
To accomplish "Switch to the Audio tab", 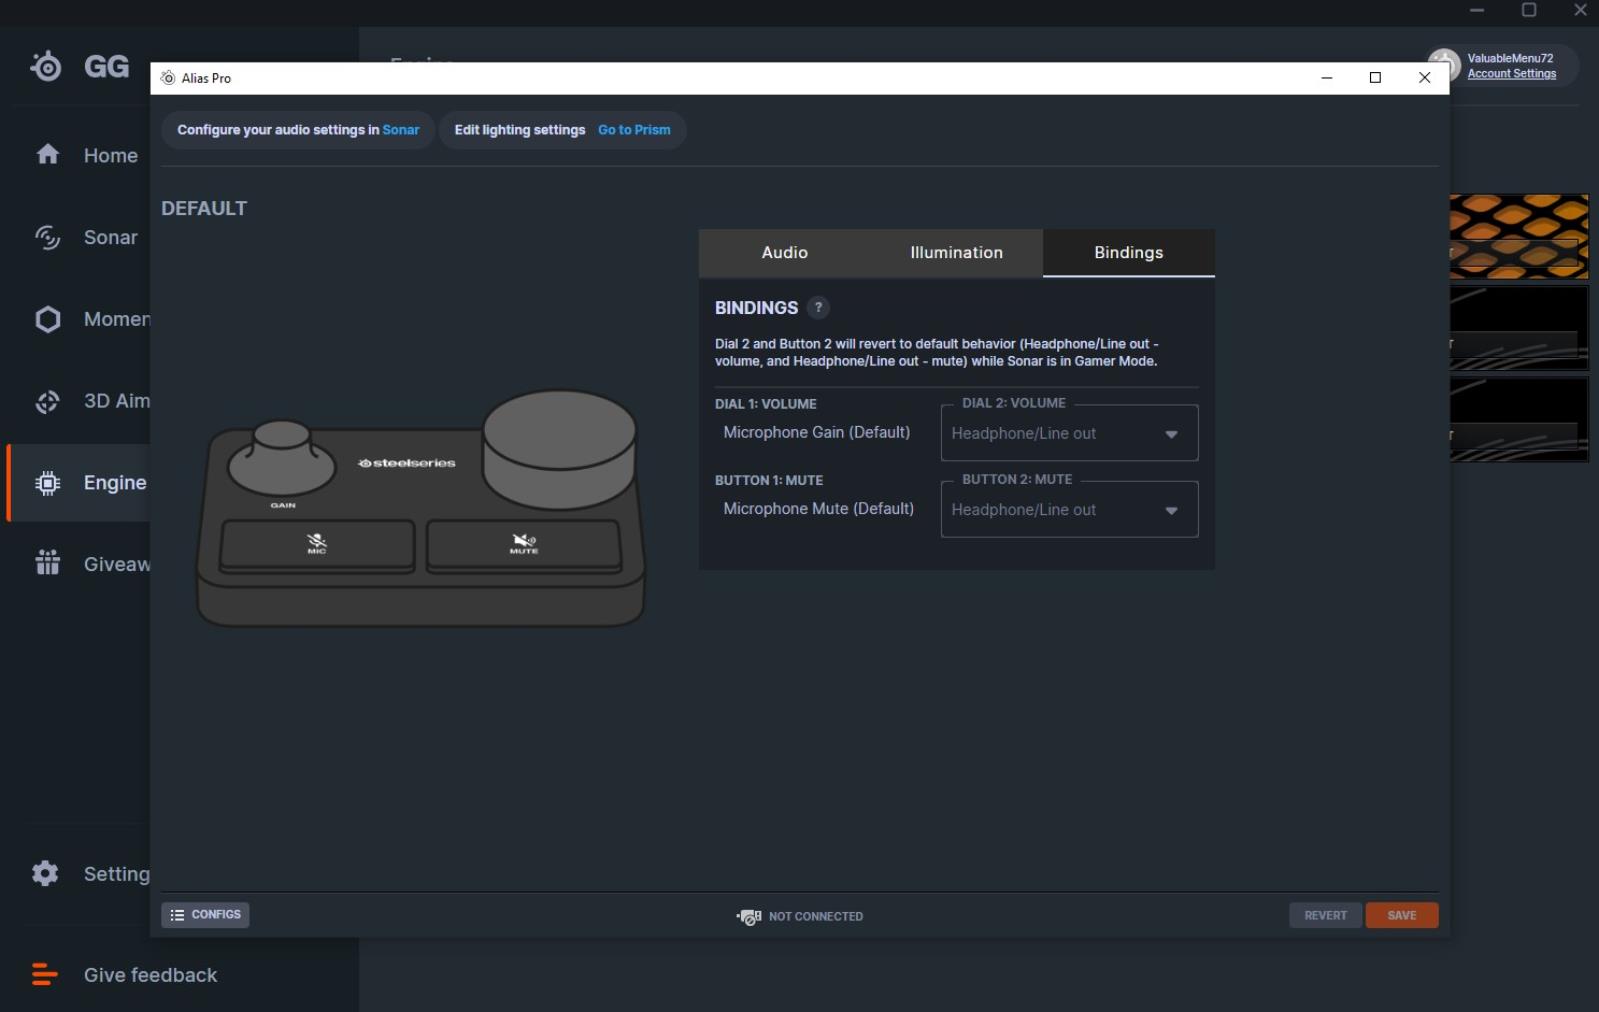I will pos(784,253).
